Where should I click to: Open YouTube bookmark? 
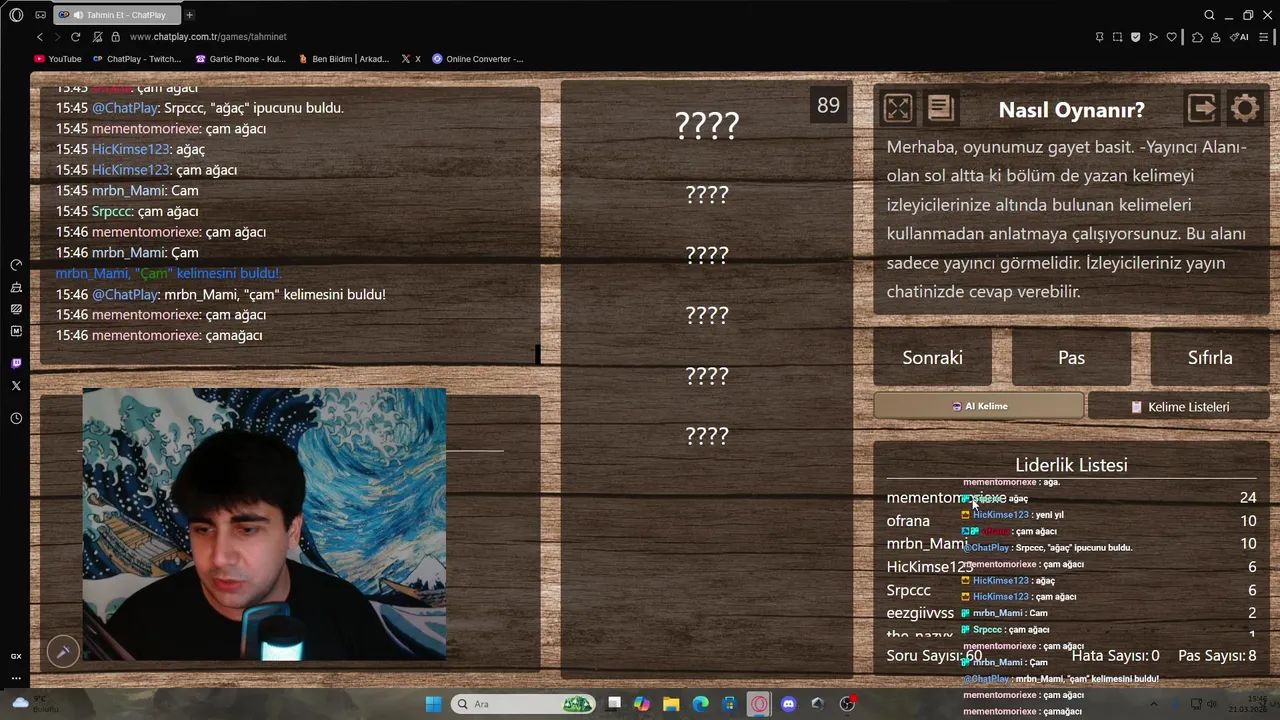pos(58,59)
